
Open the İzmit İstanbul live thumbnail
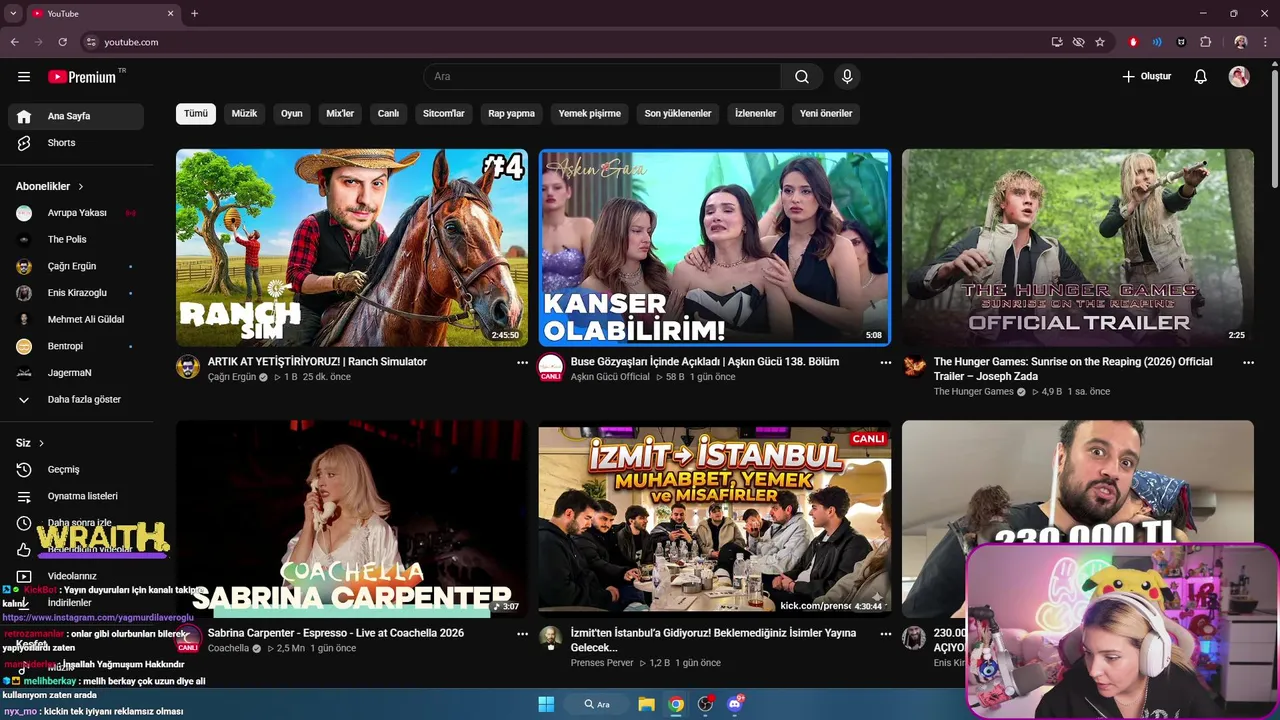point(715,518)
